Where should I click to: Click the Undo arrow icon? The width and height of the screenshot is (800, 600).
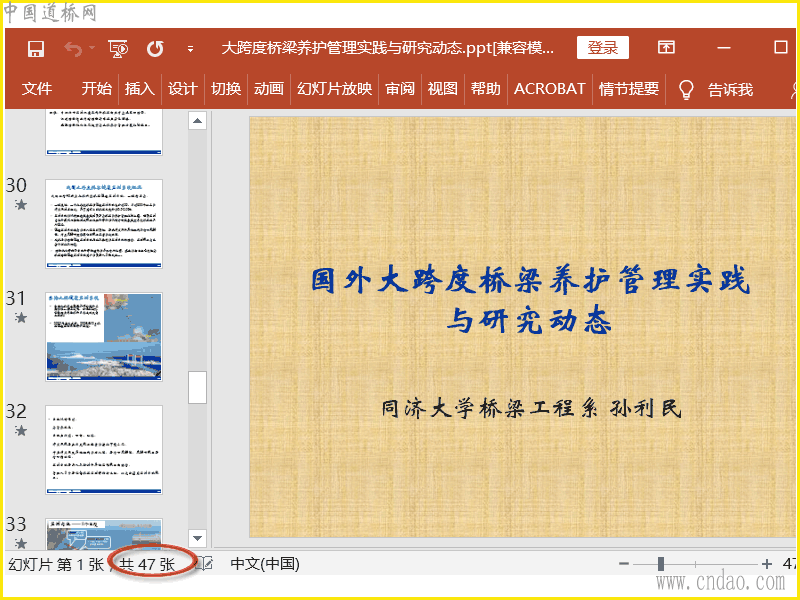pyautogui.click(x=73, y=48)
